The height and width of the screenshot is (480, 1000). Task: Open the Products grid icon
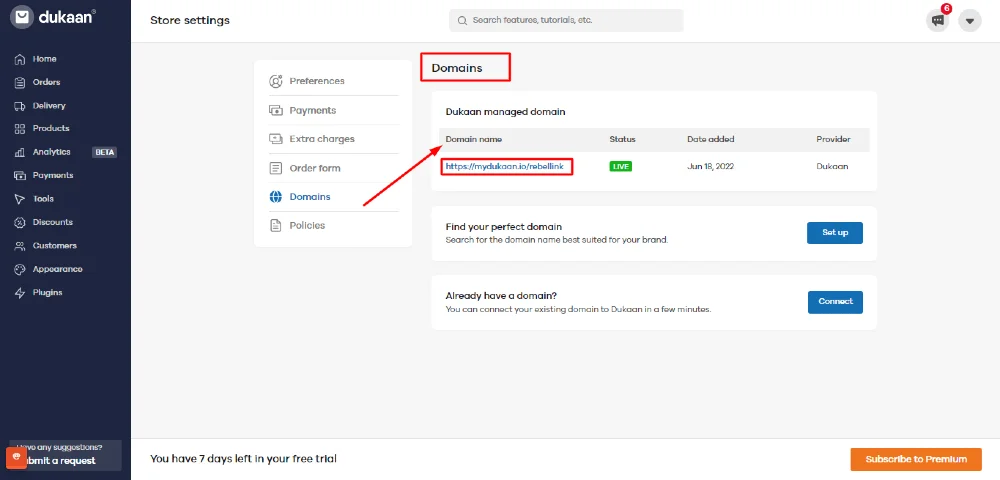tap(20, 129)
